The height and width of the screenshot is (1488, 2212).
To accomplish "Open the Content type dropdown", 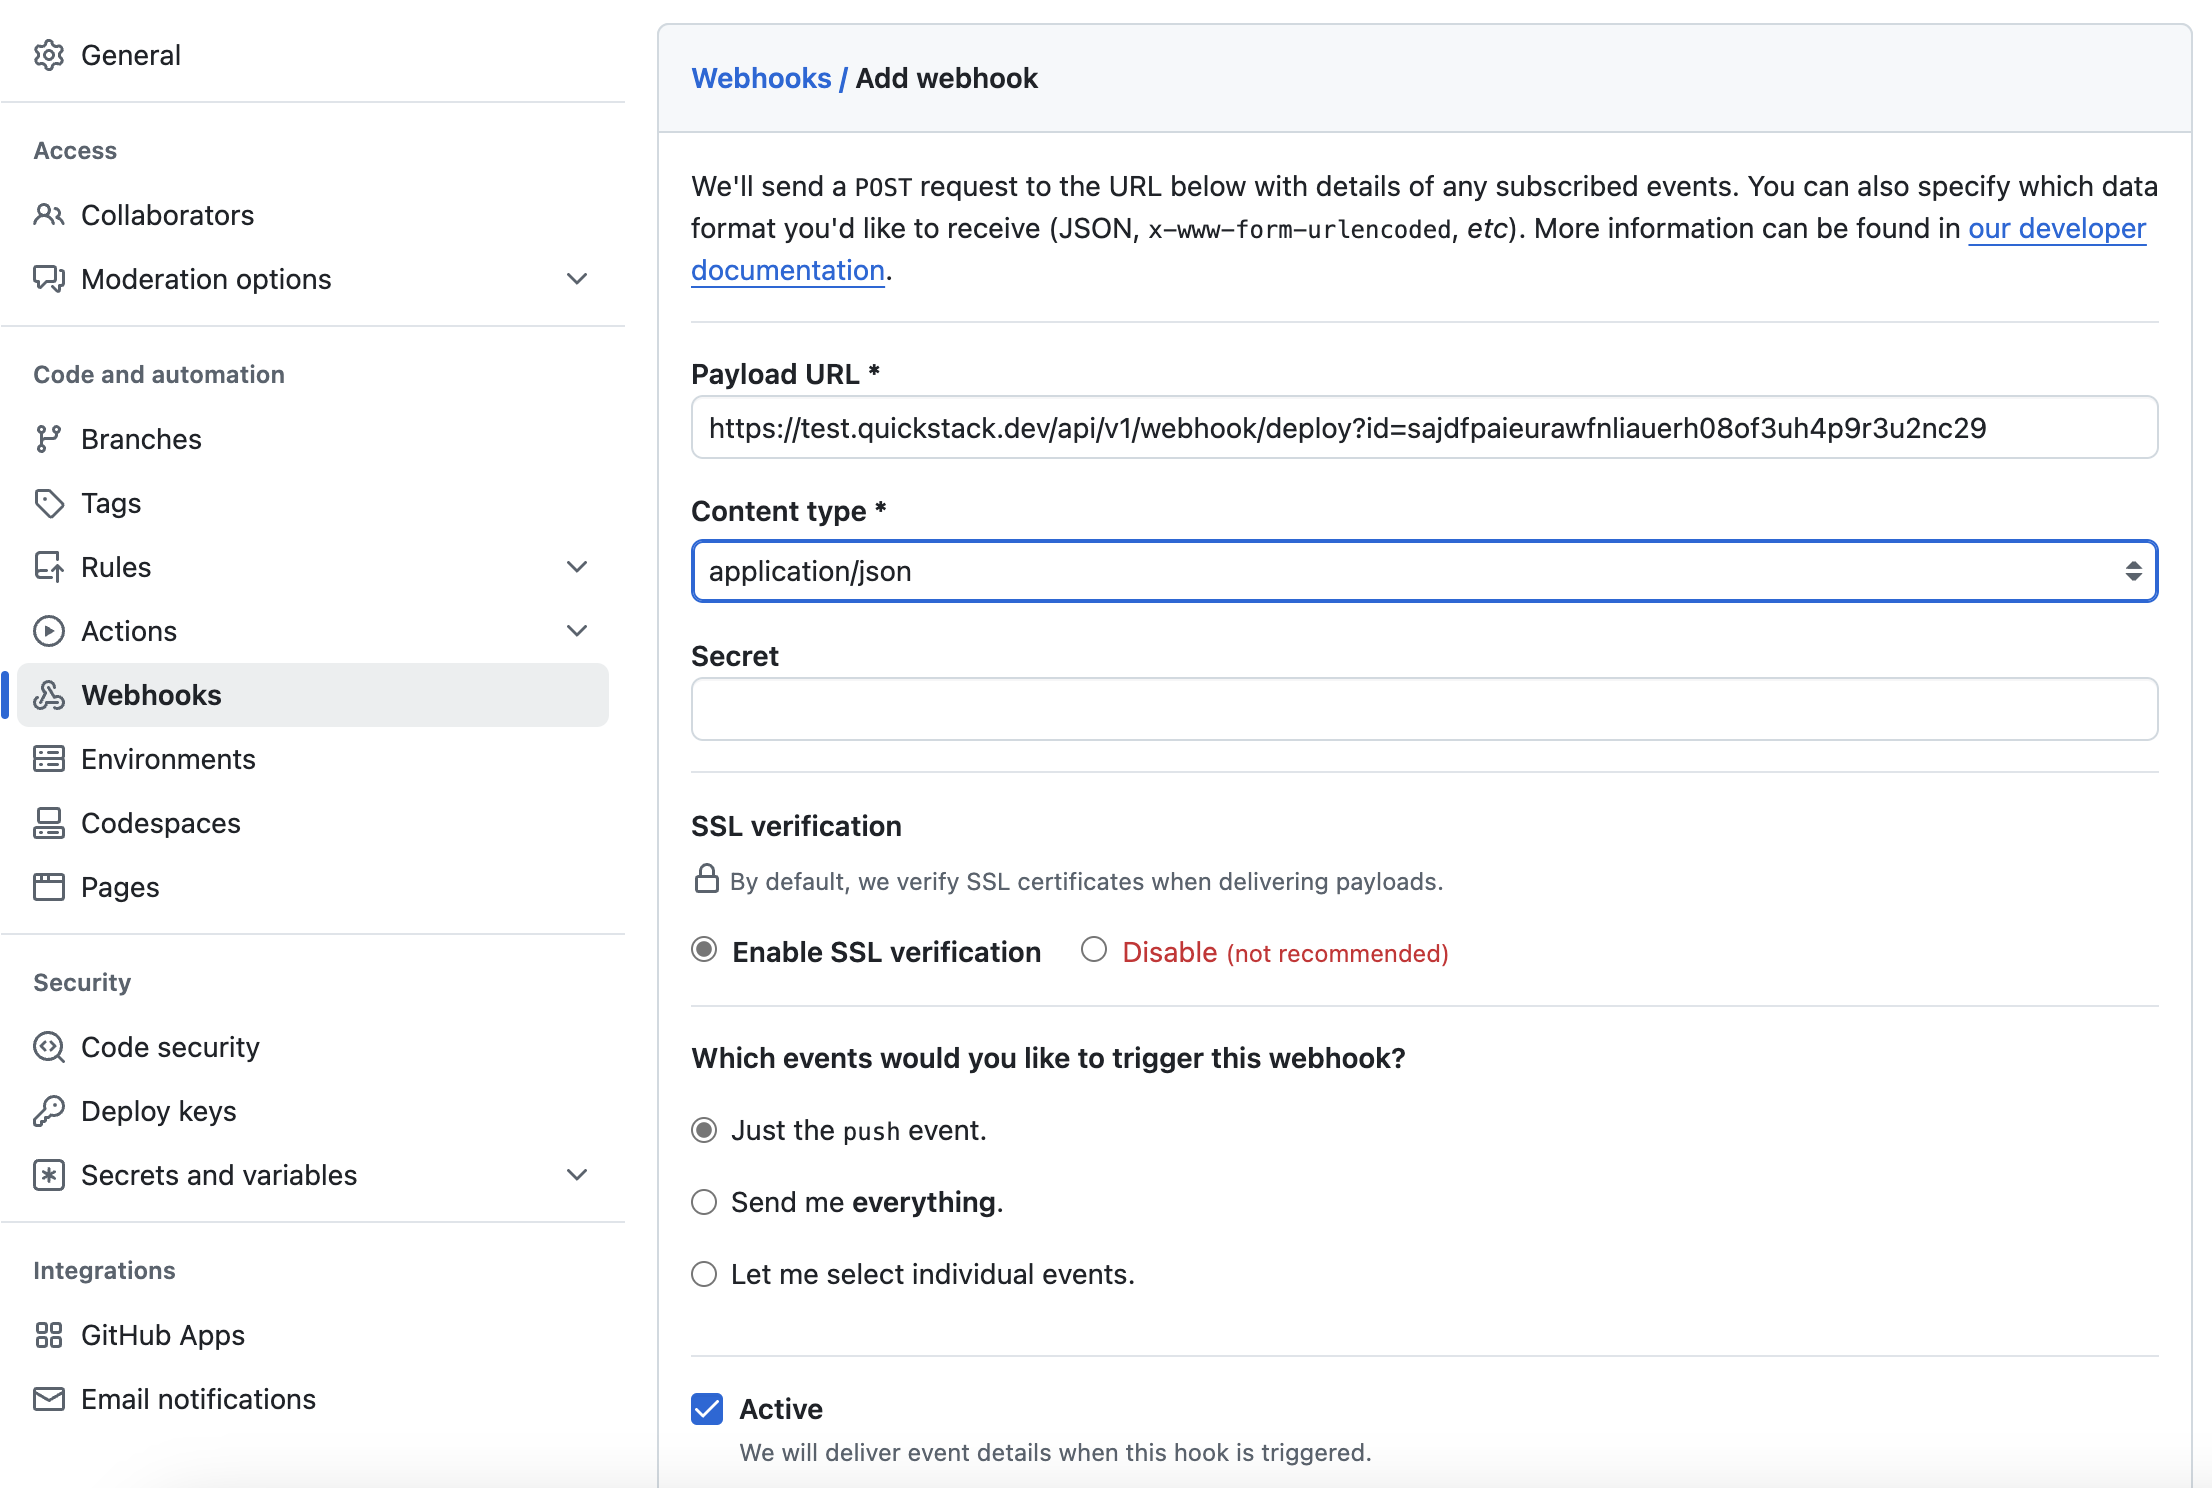I will coord(1424,571).
